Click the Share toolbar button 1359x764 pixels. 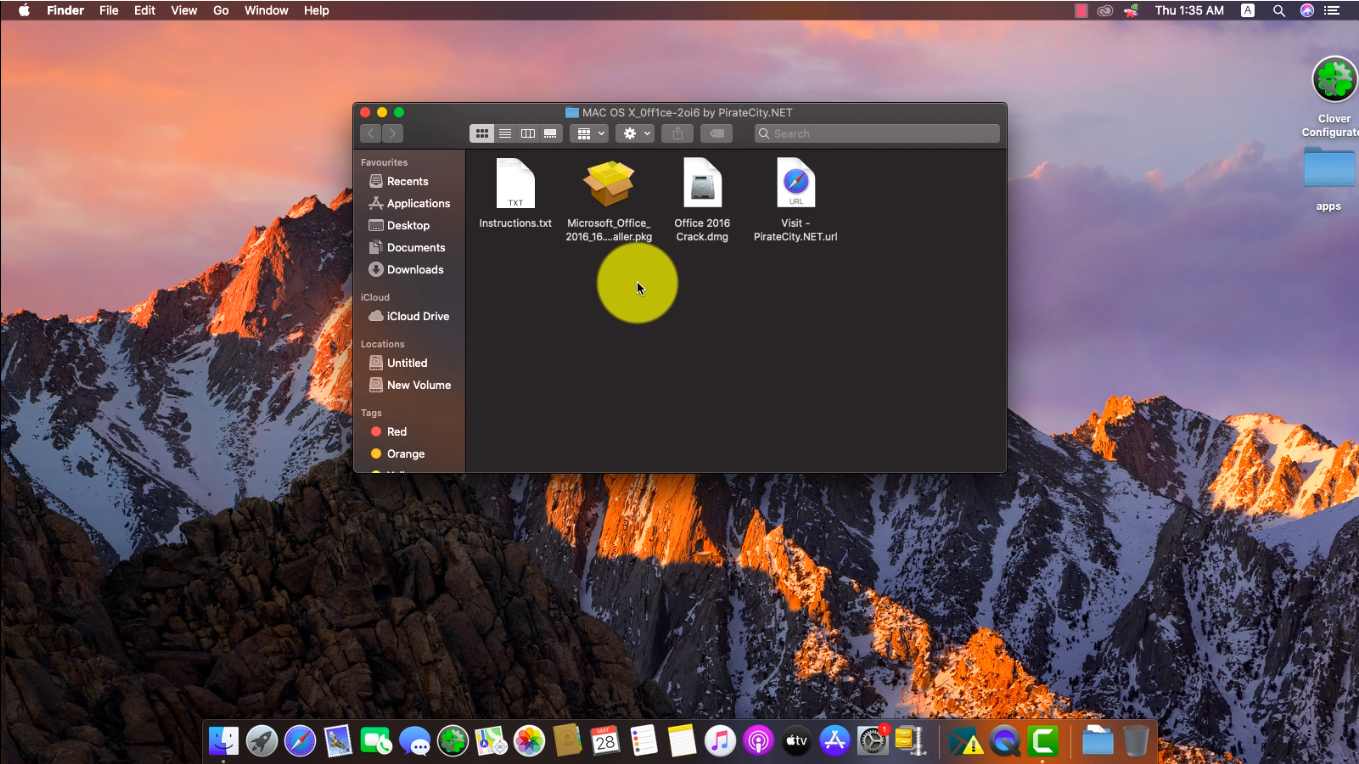(x=678, y=133)
